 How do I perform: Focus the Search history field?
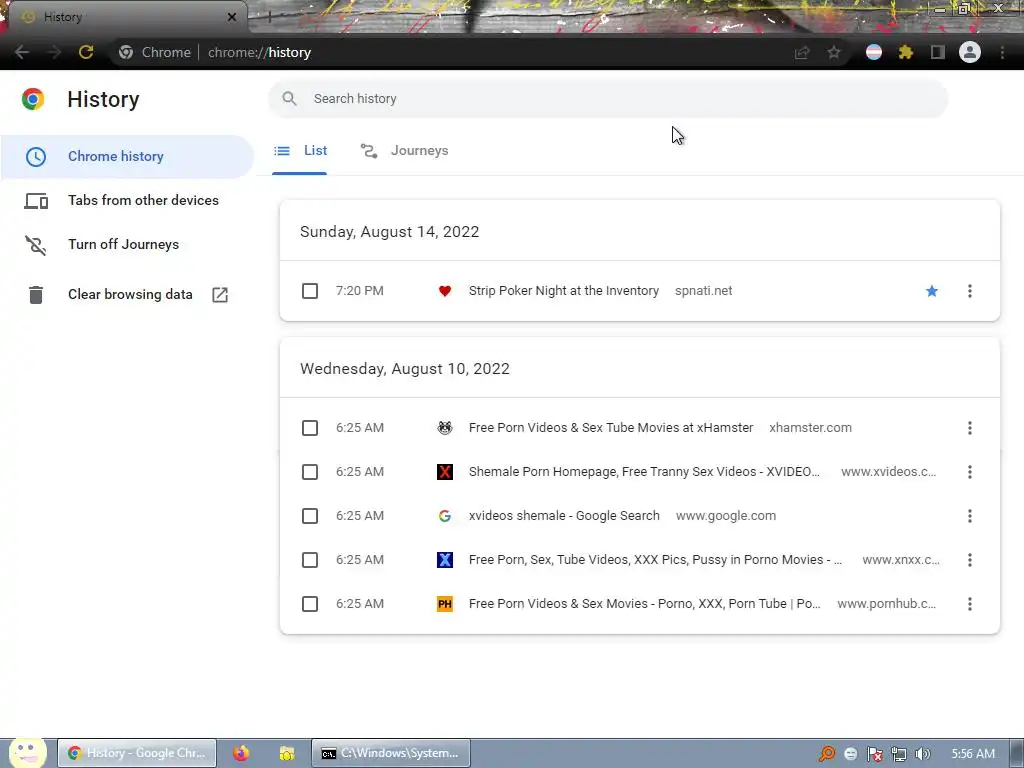pyautogui.click(x=608, y=99)
